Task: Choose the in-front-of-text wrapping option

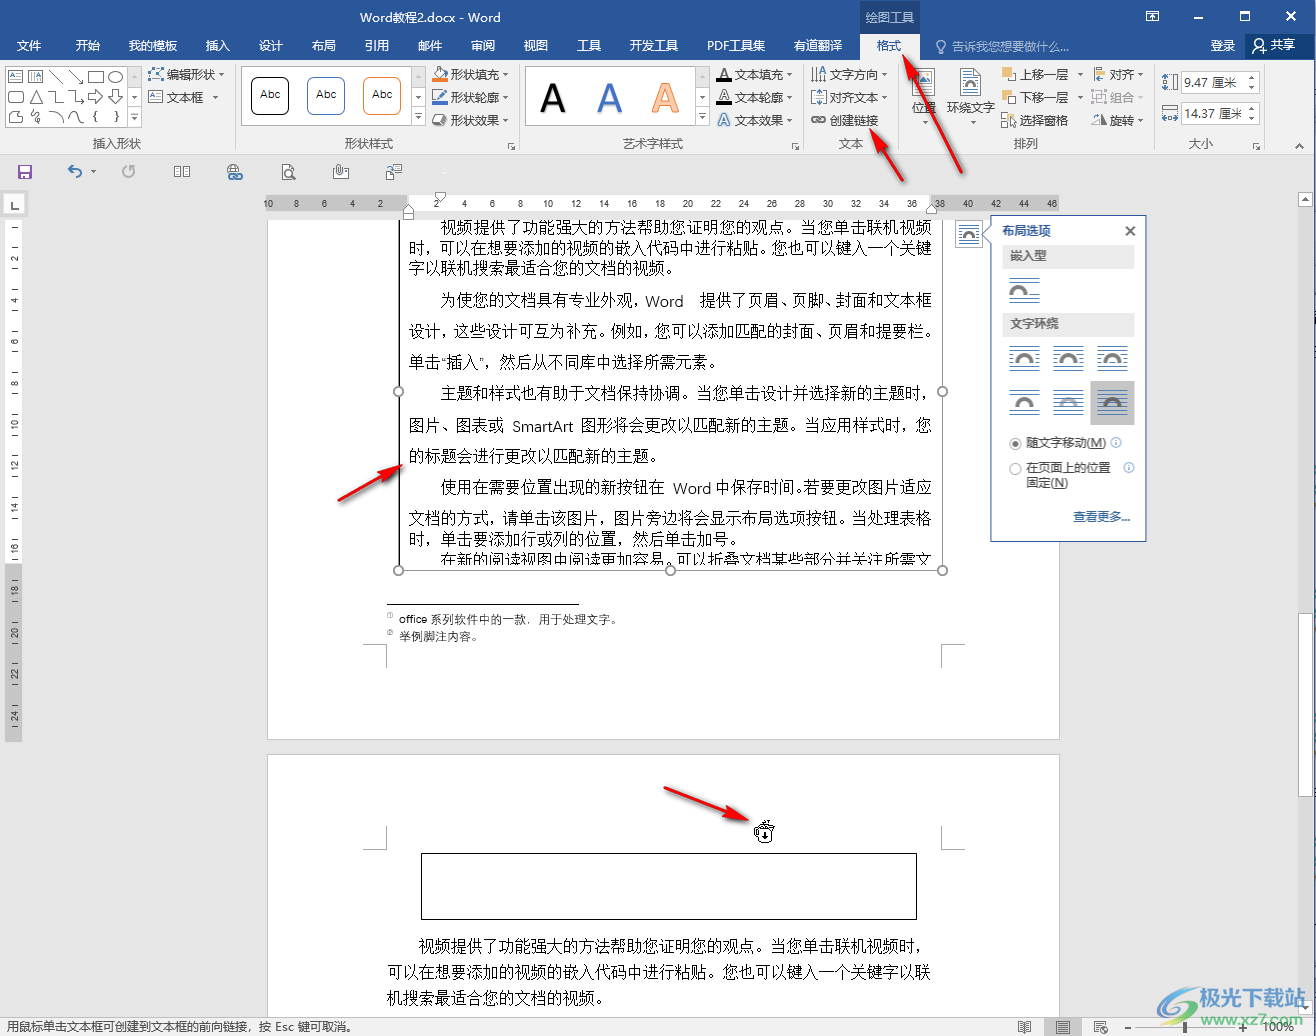Action: click(1112, 403)
